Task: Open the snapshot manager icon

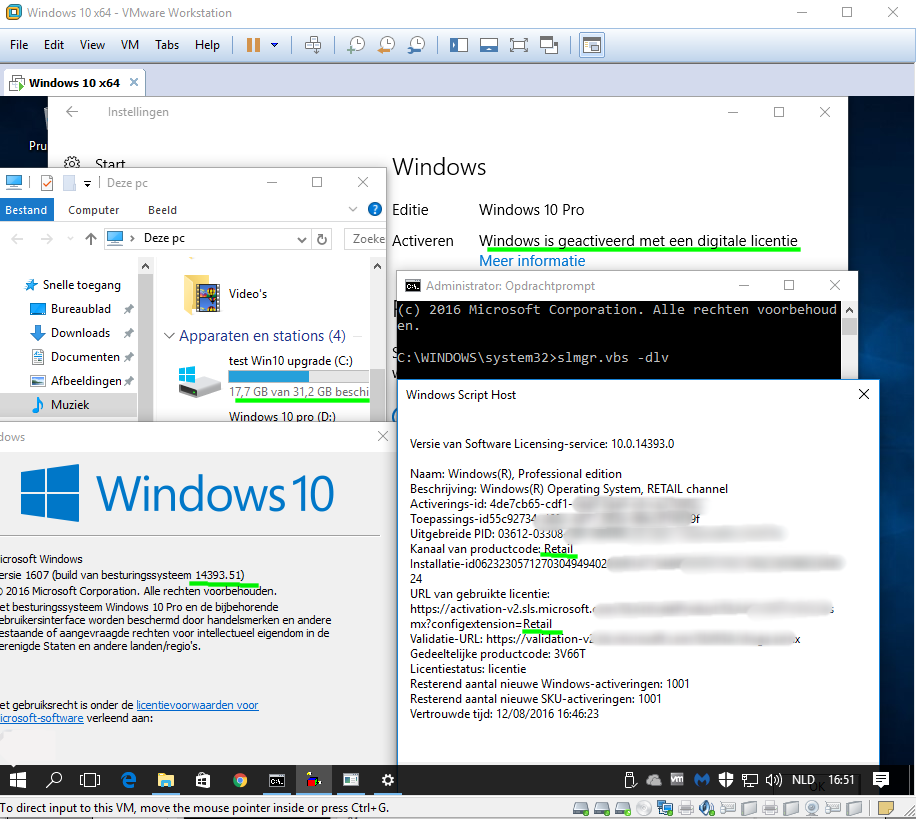Action: 416,45
